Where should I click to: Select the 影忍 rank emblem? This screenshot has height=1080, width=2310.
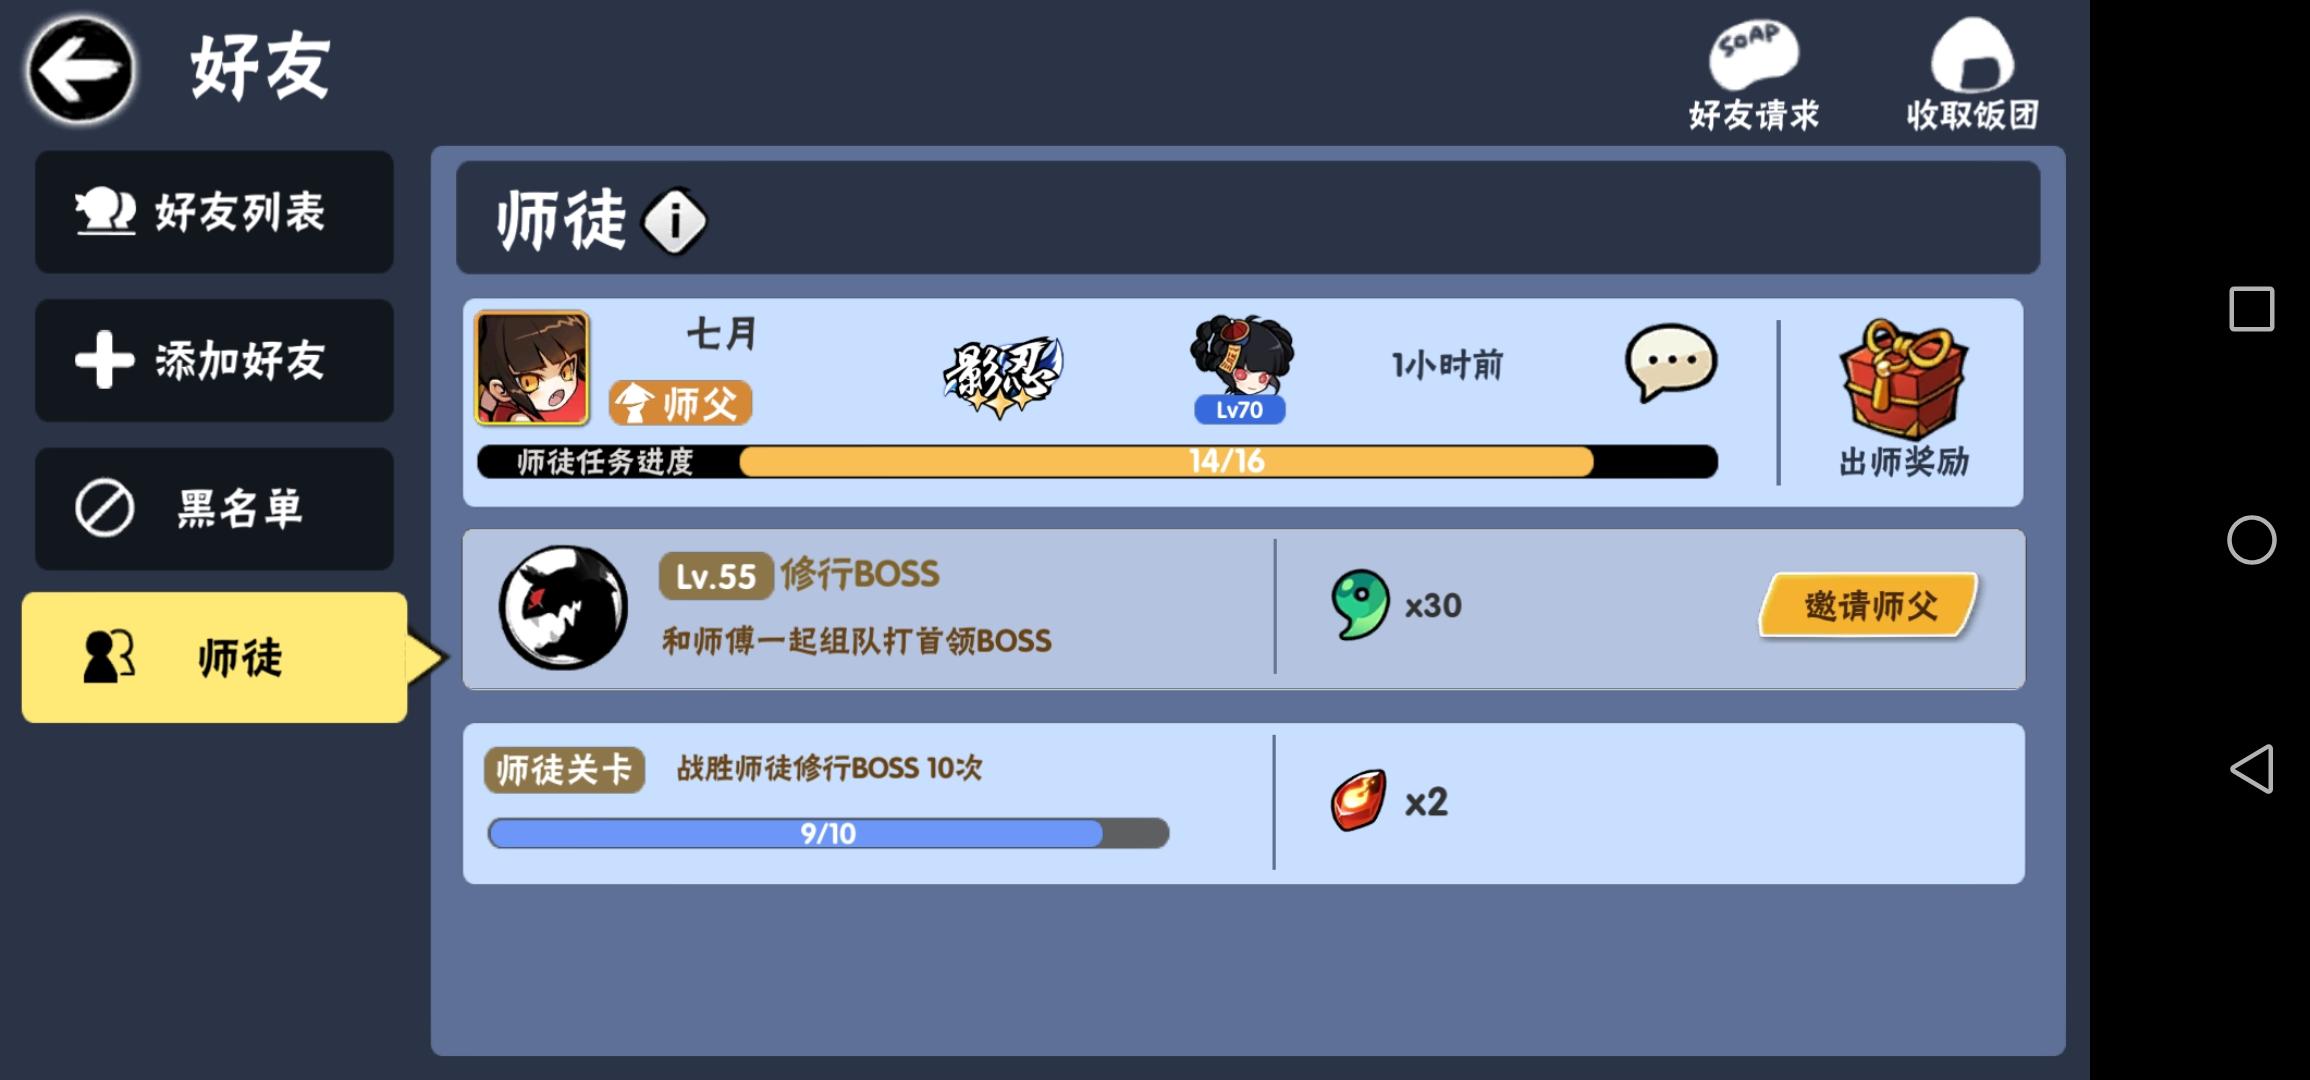1002,376
